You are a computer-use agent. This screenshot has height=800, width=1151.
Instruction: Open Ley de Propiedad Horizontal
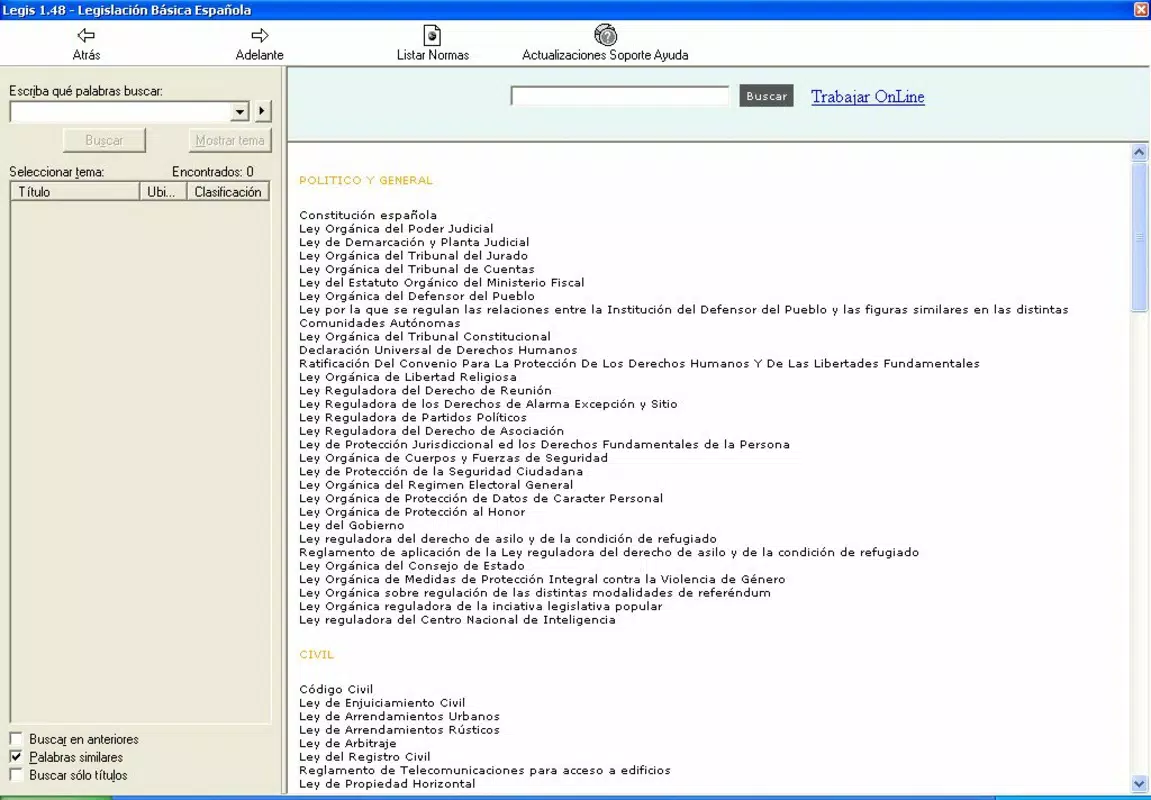[387, 784]
